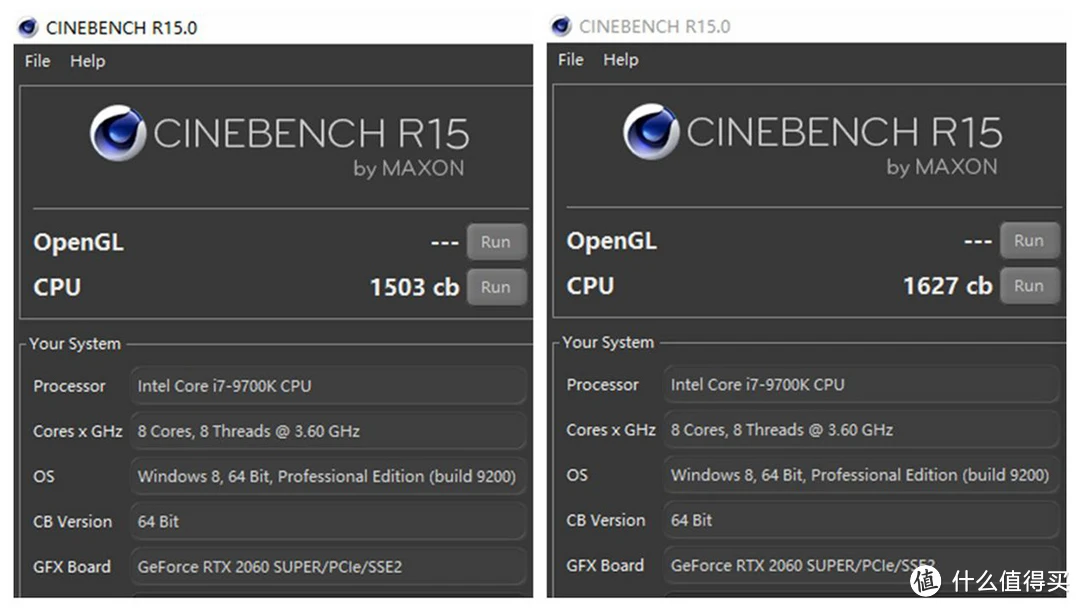Click the Cinebench R15 logo sphere in the right window

[x=651, y=132]
